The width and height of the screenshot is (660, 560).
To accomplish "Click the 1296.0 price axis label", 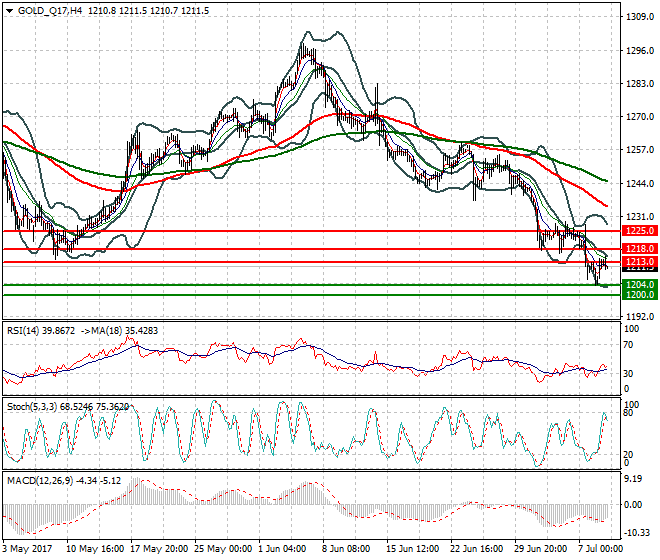I will (x=640, y=51).
